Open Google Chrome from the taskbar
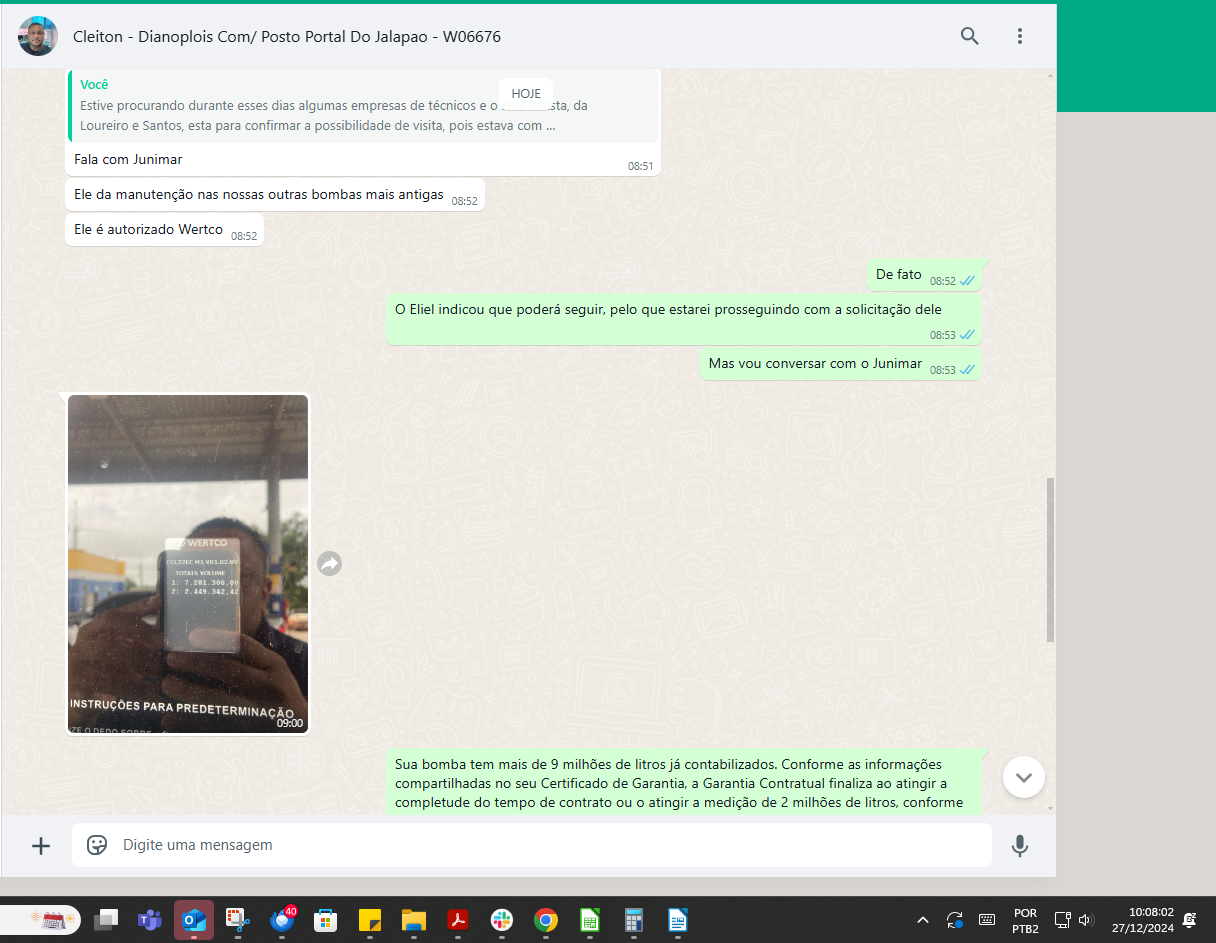The height and width of the screenshot is (943, 1216). [545, 920]
